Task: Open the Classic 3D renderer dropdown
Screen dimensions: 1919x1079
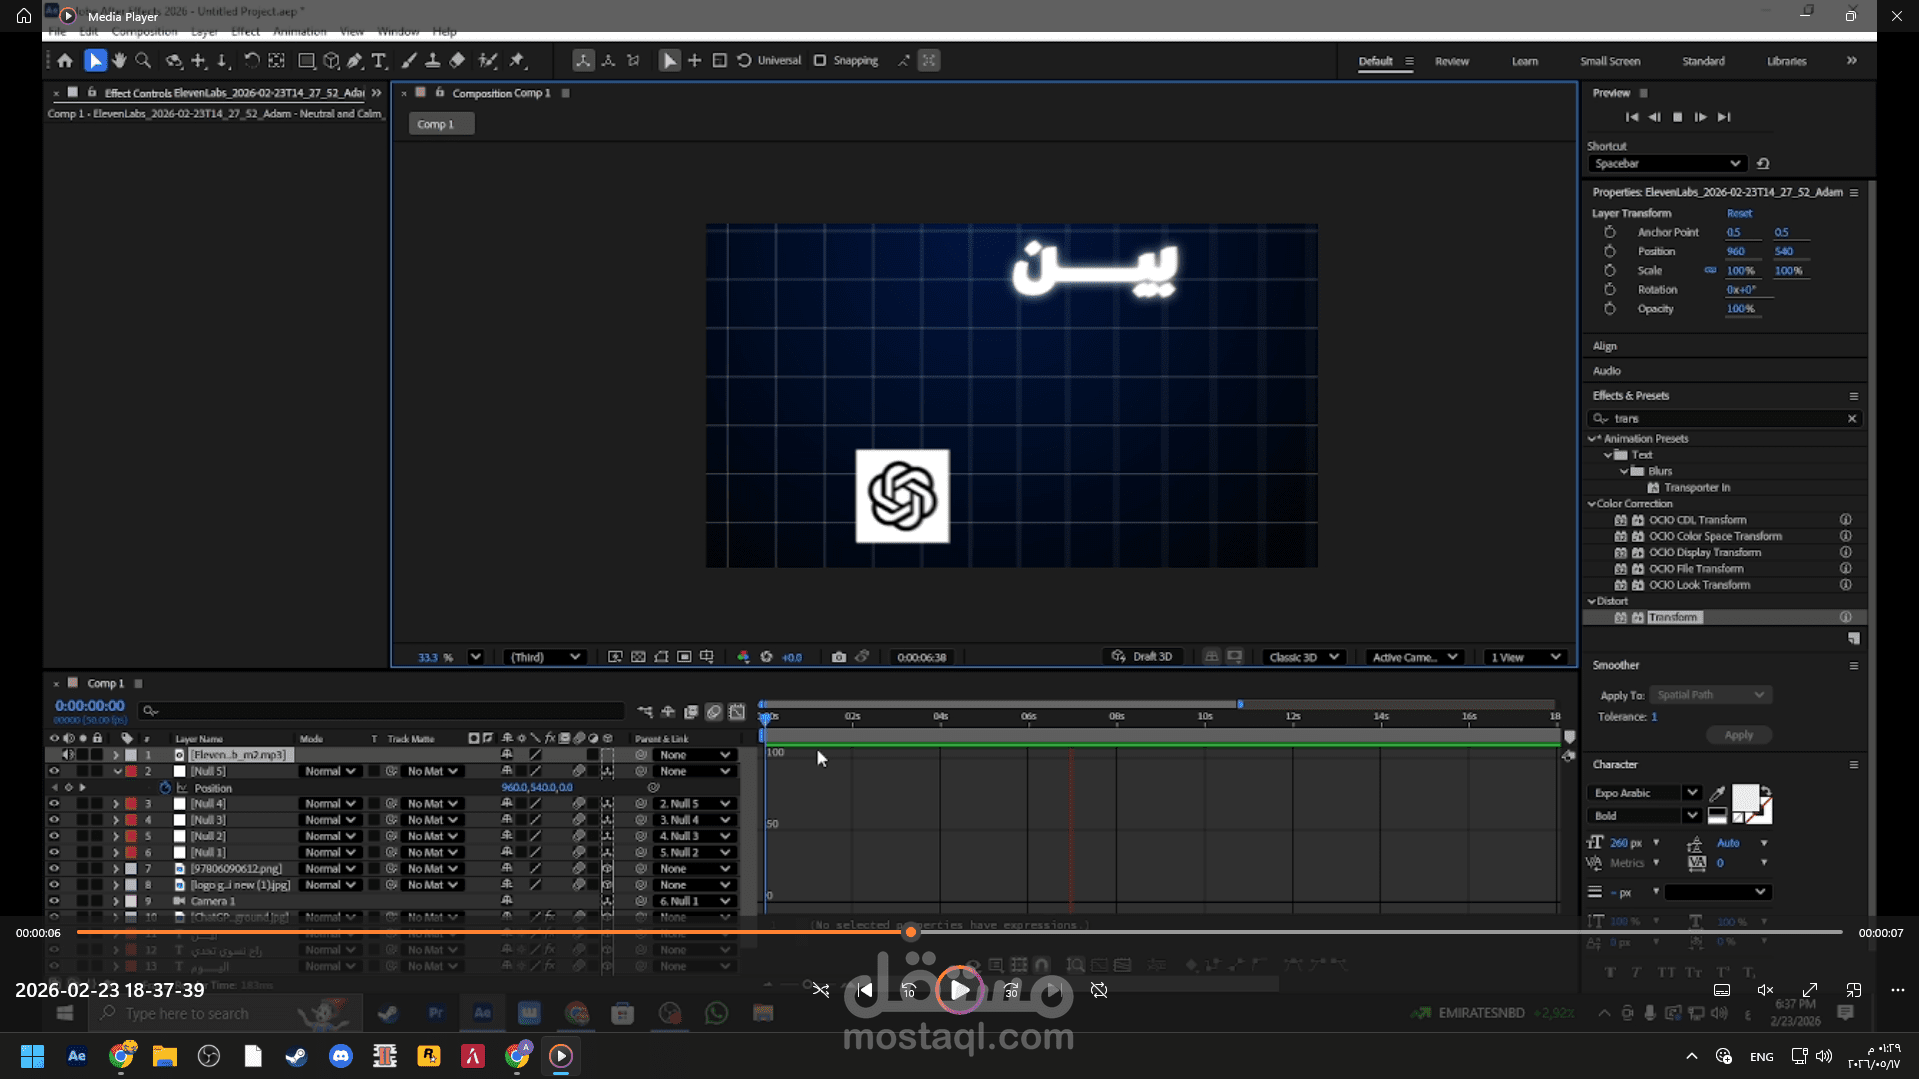Action: [x=1302, y=657]
